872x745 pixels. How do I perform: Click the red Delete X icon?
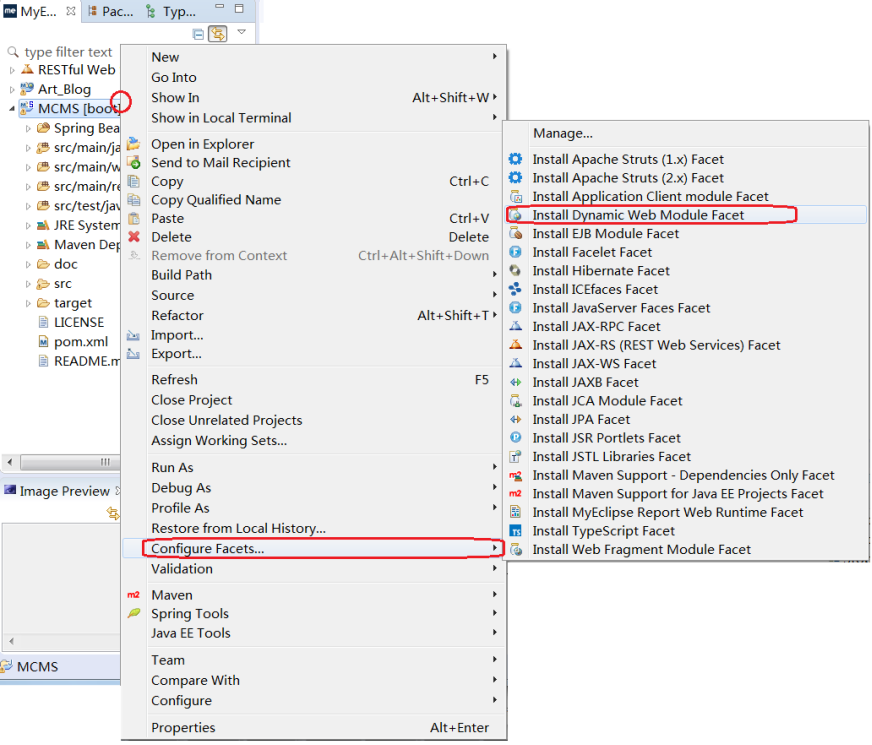133,237
